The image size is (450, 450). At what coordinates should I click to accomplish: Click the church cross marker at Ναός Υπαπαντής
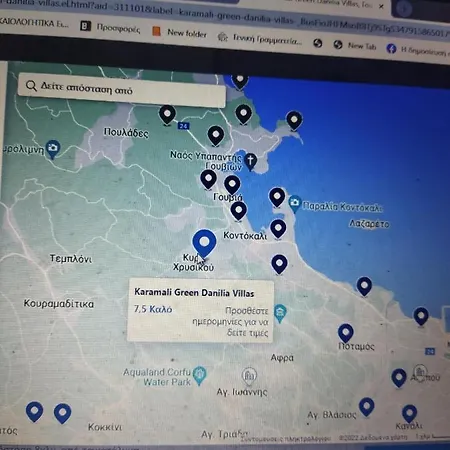pos(250,162)
